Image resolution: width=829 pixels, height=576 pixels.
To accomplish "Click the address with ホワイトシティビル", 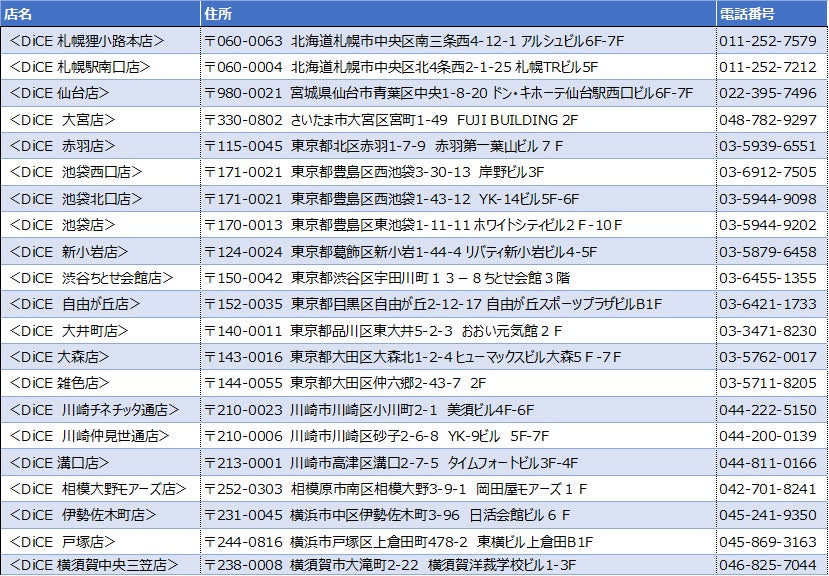I will coord(458,225).
